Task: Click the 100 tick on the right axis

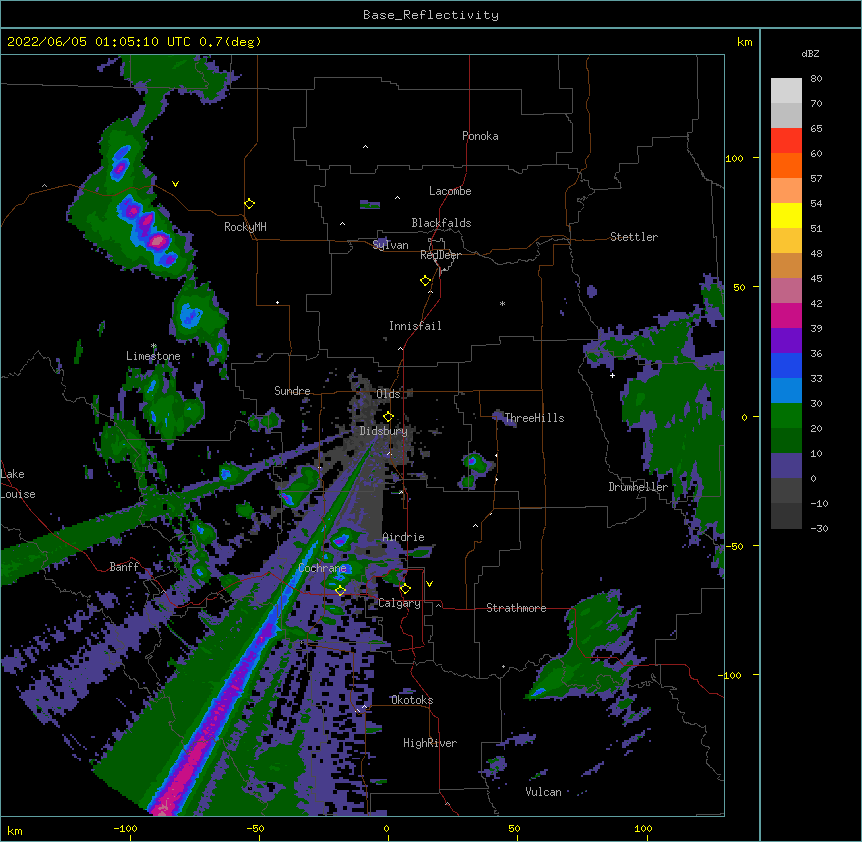Action: [734, 158]
